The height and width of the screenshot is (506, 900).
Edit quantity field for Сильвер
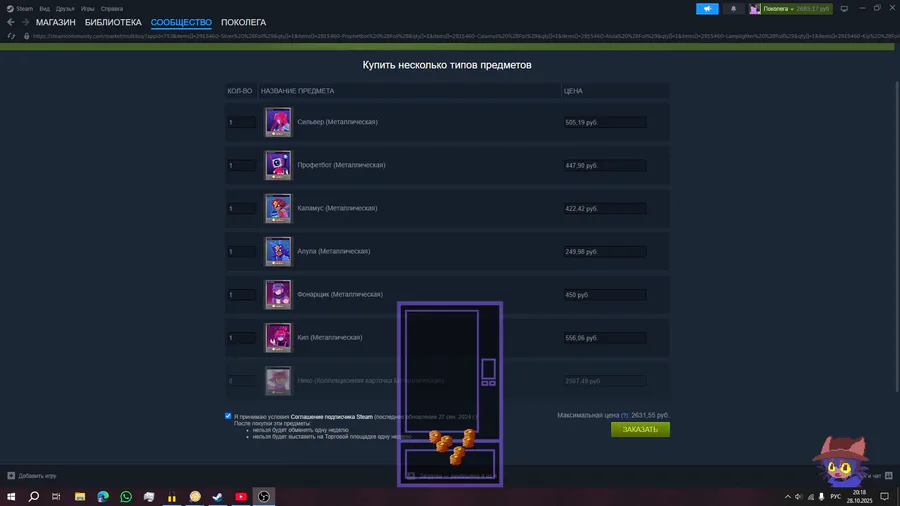pyautogui.click(x=241, y=122)
